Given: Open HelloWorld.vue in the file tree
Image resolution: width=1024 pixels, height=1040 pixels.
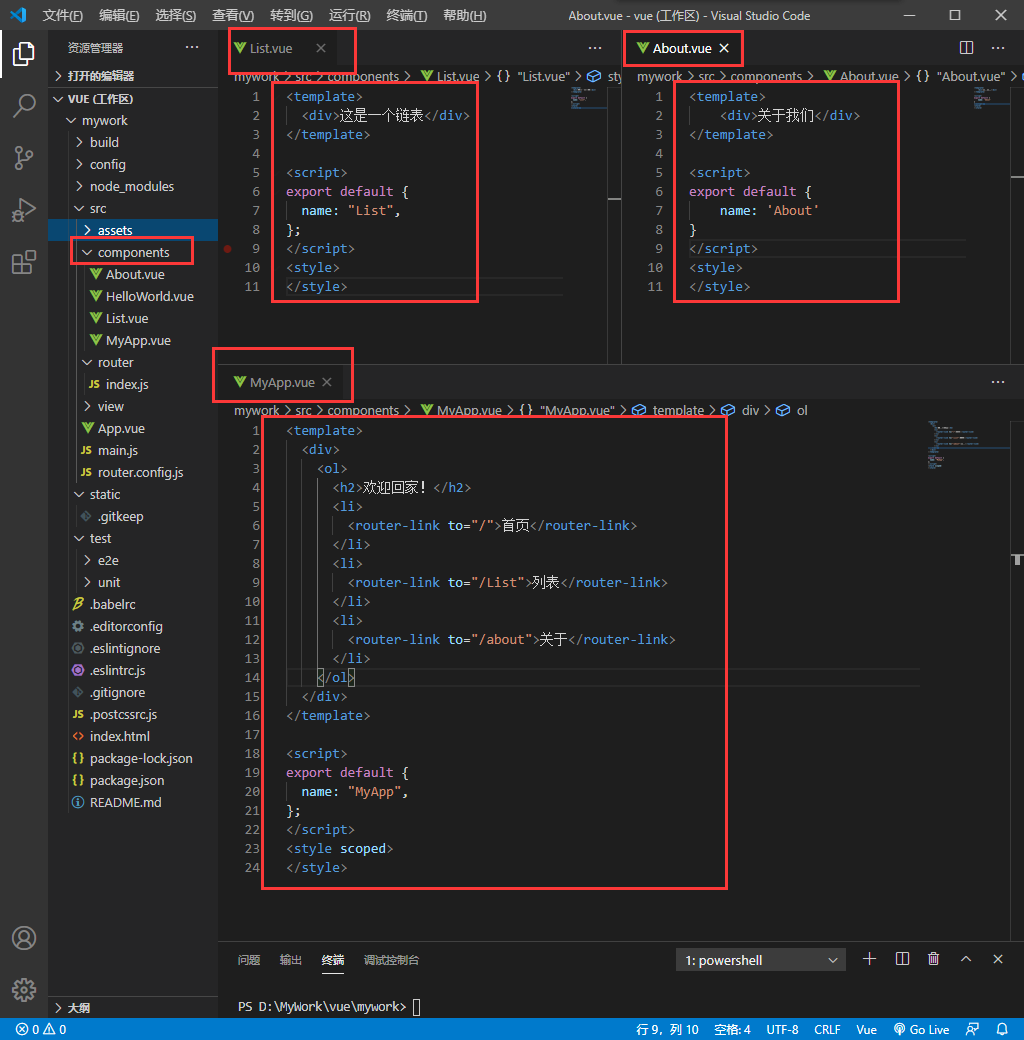Looking at the screenshot, I should tap(133, 296).
